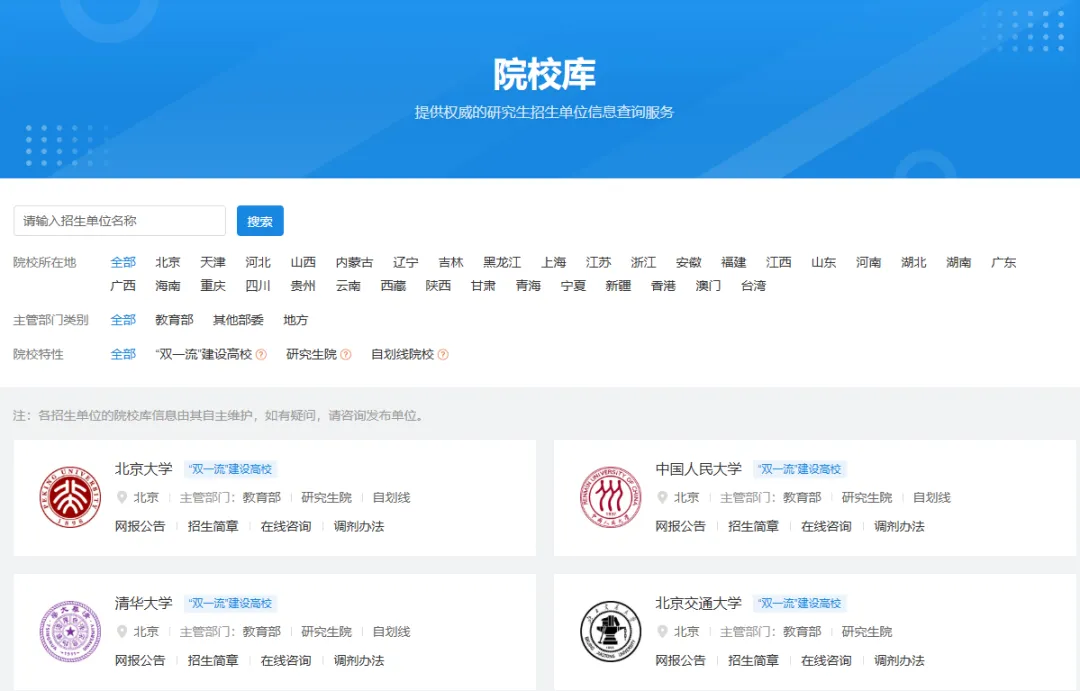
Task: Filter by location 内蒙古
Action: tap(354, 262)
